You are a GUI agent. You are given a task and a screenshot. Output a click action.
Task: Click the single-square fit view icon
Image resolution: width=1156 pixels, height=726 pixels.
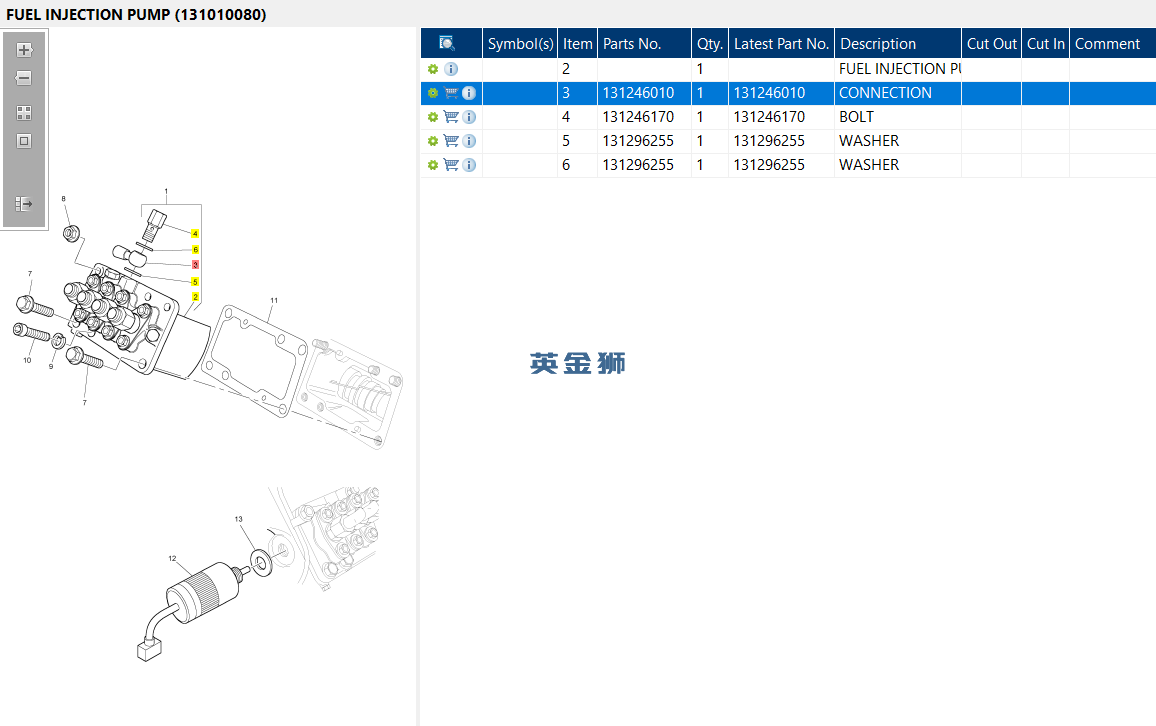click(24, 141)
